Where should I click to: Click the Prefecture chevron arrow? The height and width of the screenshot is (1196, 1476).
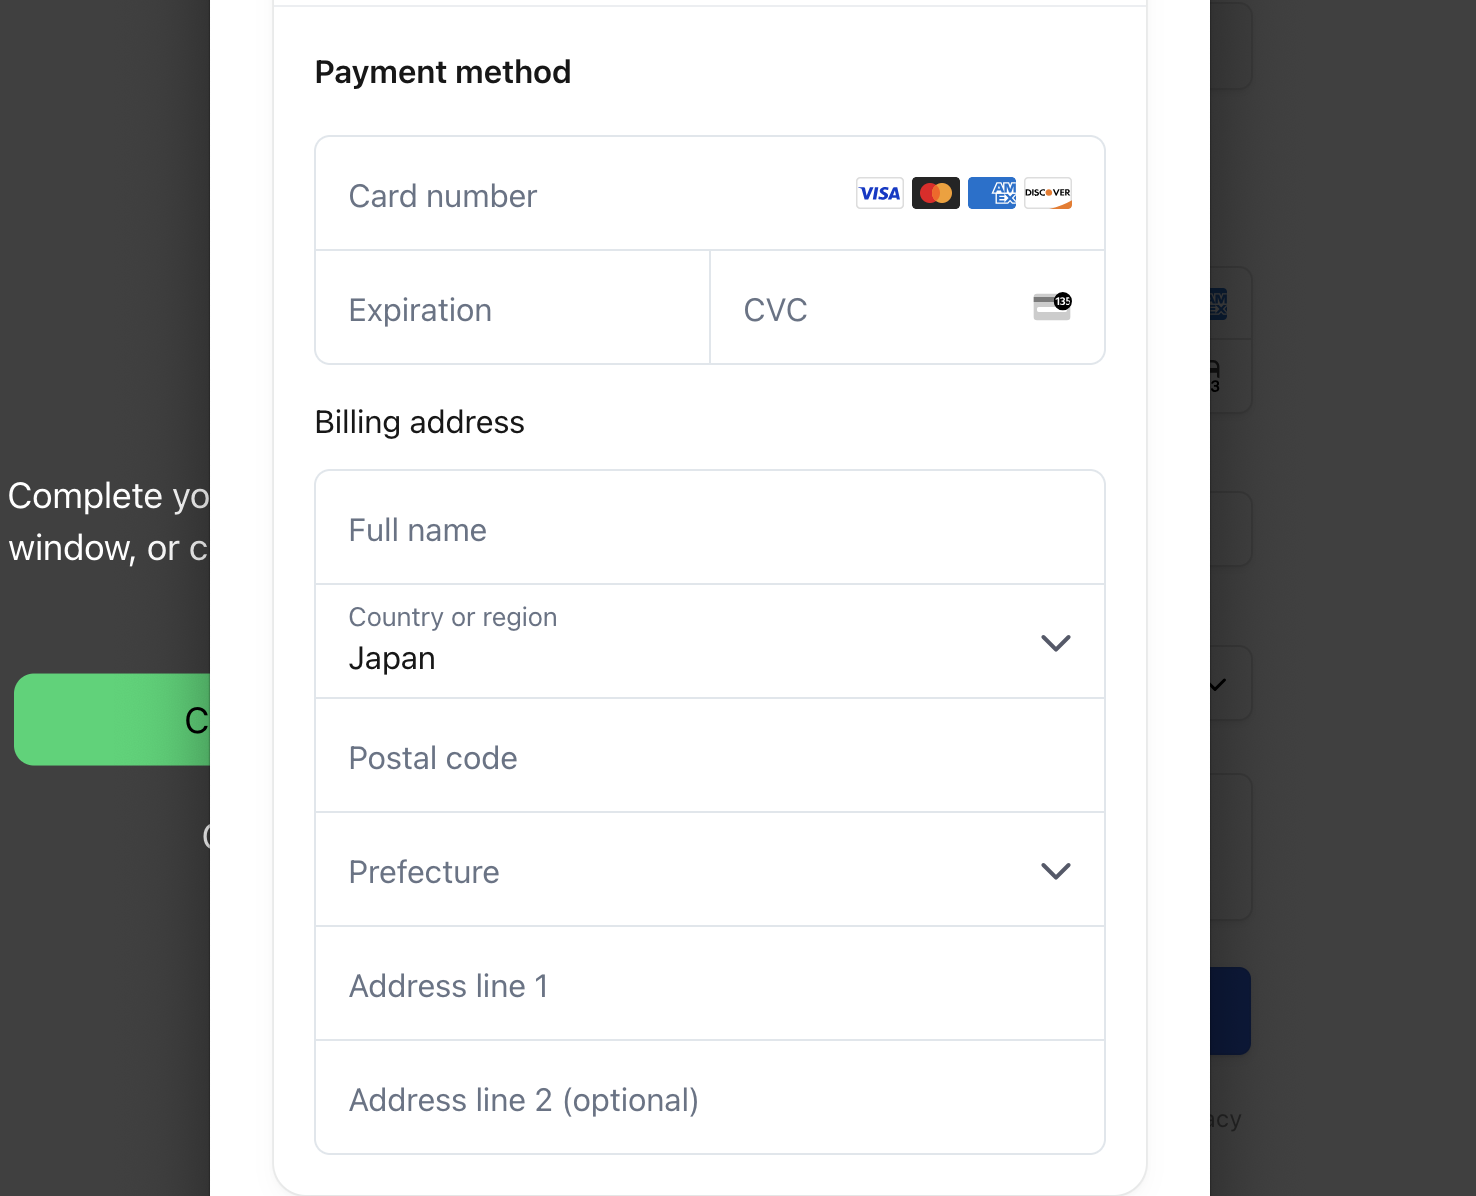(x=1055, y=871)
